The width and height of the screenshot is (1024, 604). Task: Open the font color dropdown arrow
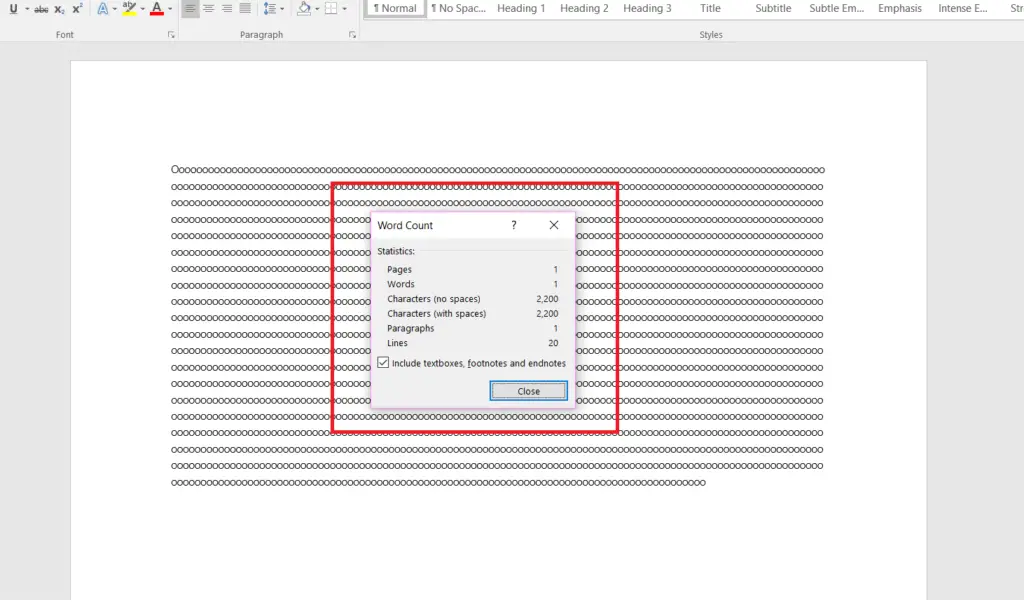coord(170,9)
